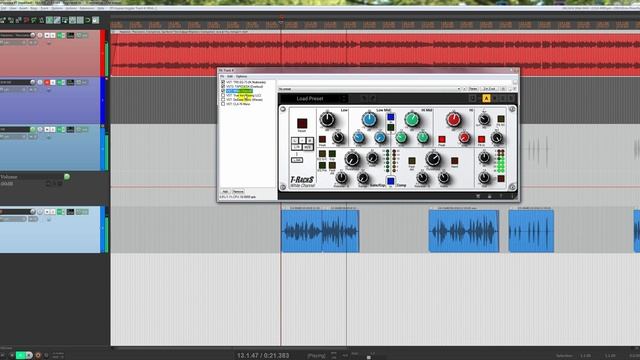Select the yellow A slot in plugin header
The width and height of the screenshot is (640, 360).
pyautogui.click(x=486, y=98)
